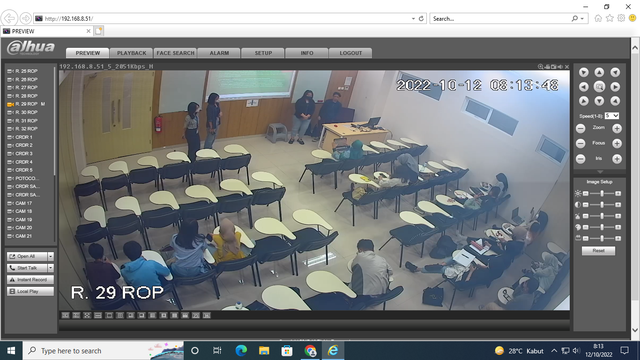Decrease Zoom with the minus button
The image size is (640, 360).
(x=580, y=129)
